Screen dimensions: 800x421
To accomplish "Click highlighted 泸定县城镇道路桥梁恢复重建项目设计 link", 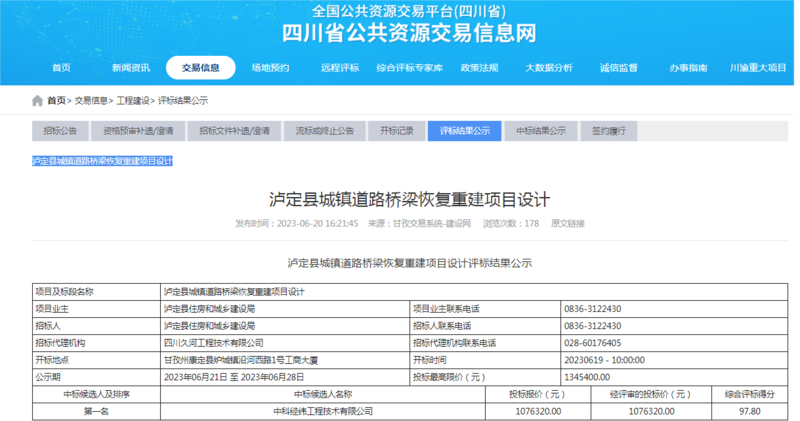I will click(102, 161).
